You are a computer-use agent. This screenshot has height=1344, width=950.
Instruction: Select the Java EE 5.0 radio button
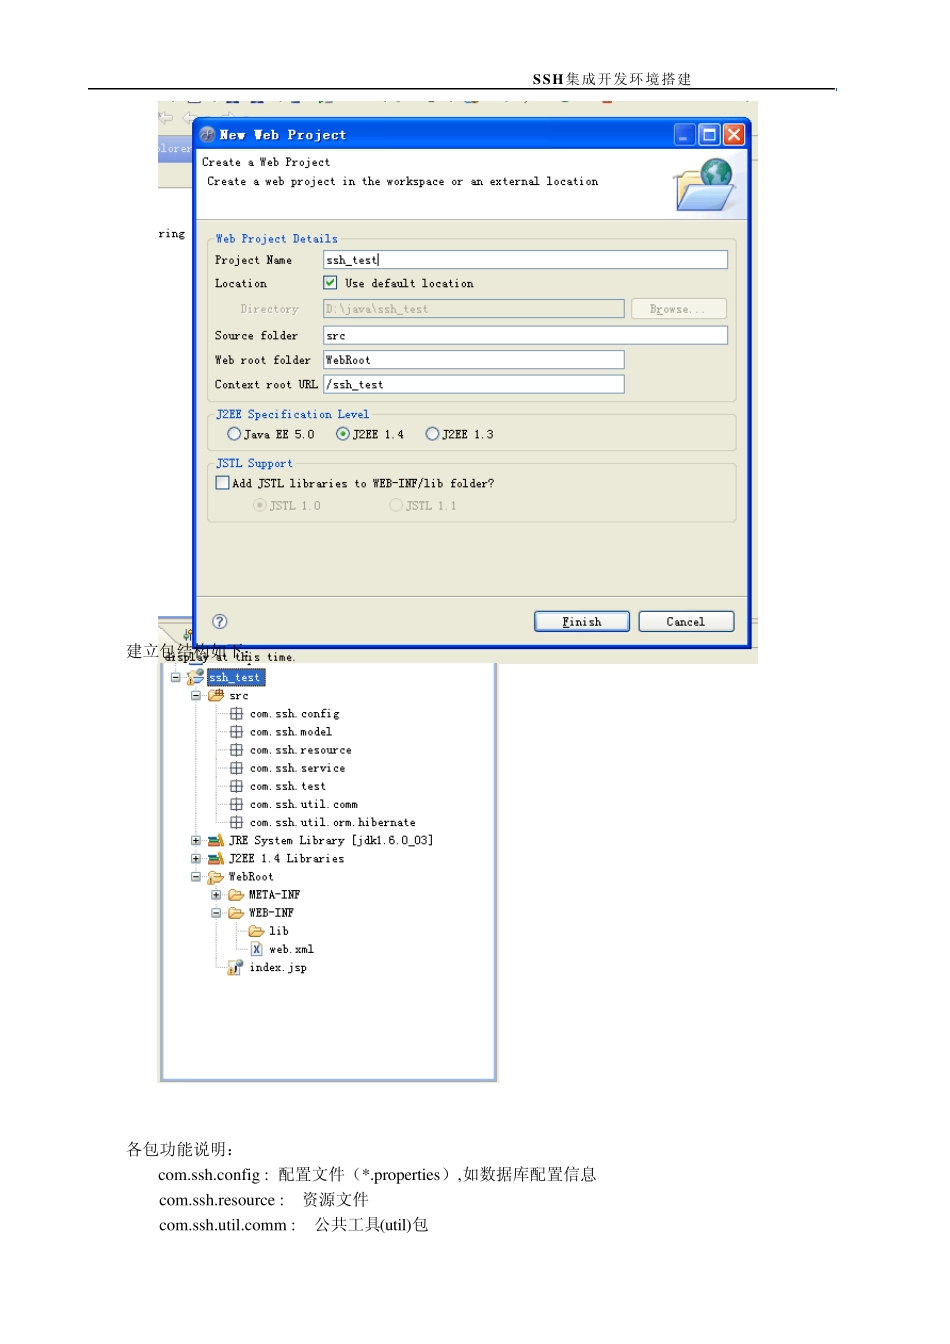click(234, 434)
